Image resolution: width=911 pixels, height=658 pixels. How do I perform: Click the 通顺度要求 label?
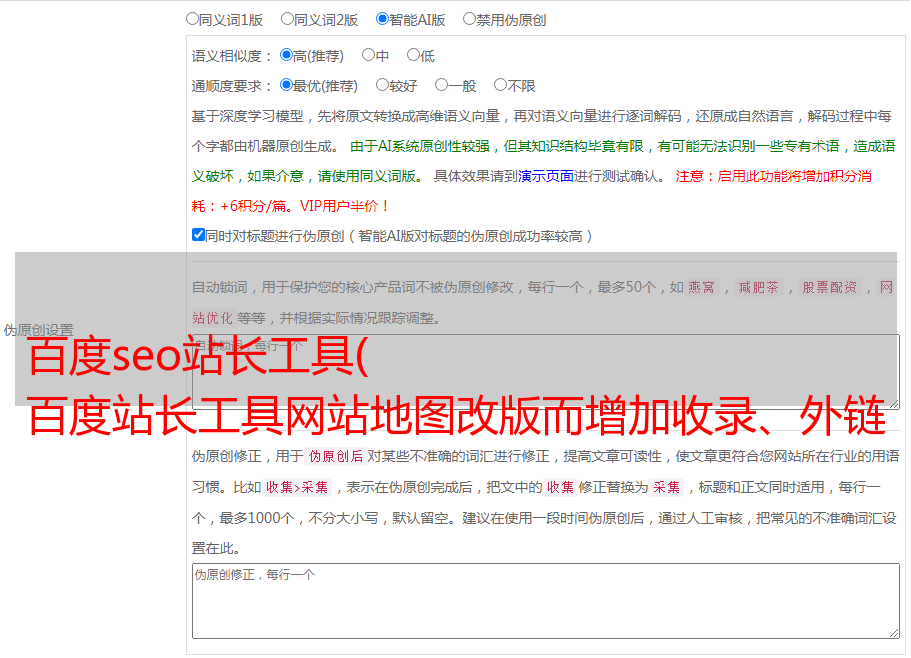pyautogui.click(x=231, y=86)
